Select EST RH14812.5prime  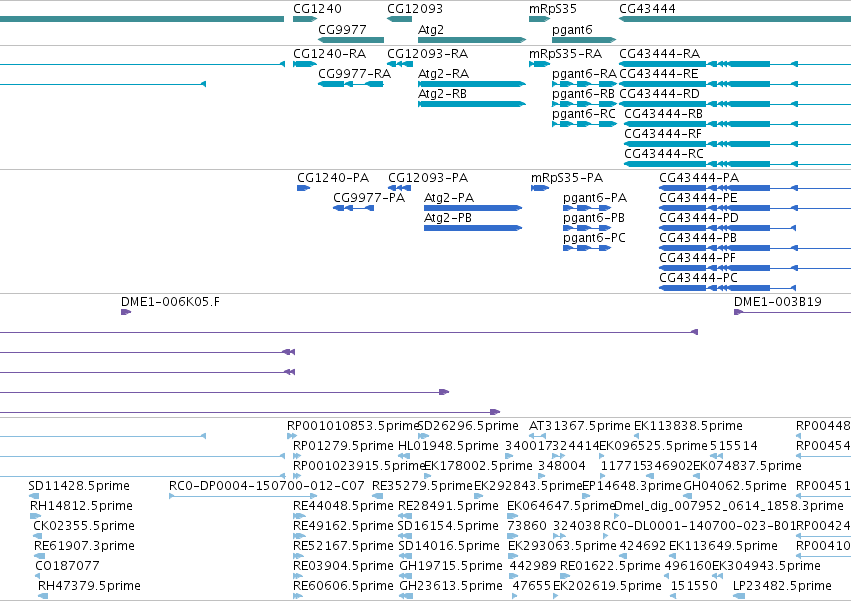[x=81, y=506]
